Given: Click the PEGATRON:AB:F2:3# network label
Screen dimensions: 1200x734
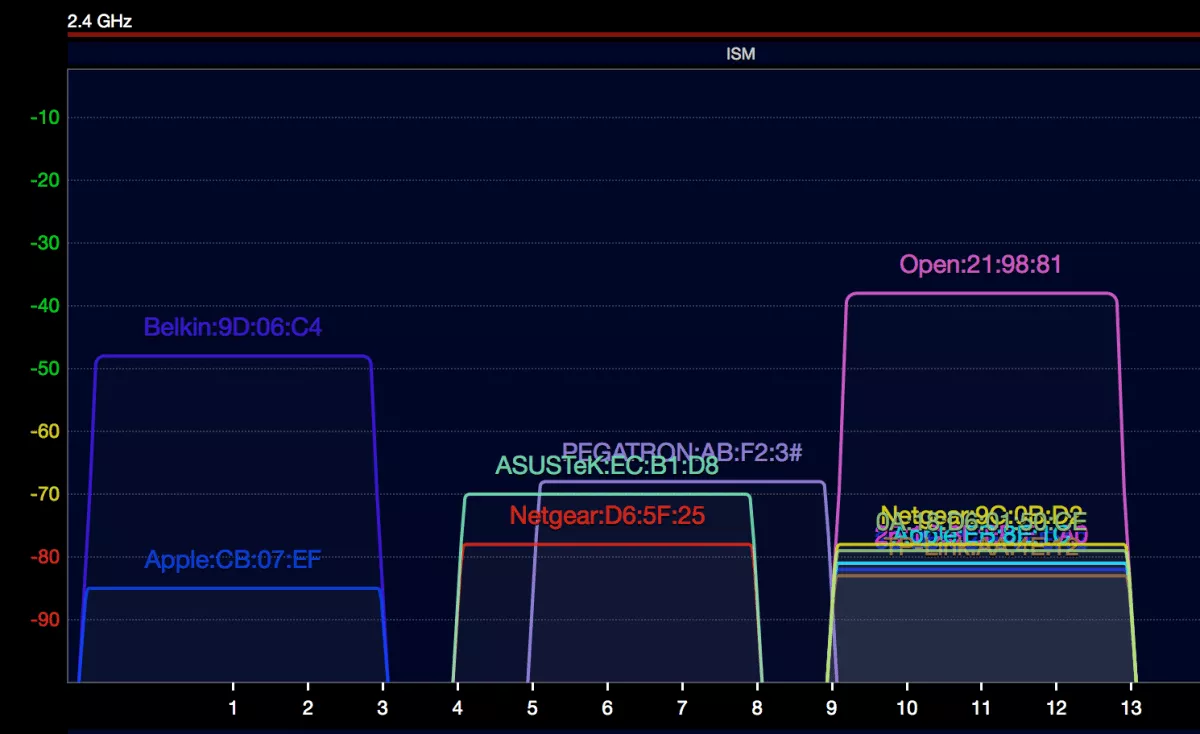Looking at the screenshot, I should [x=682, y=452].
